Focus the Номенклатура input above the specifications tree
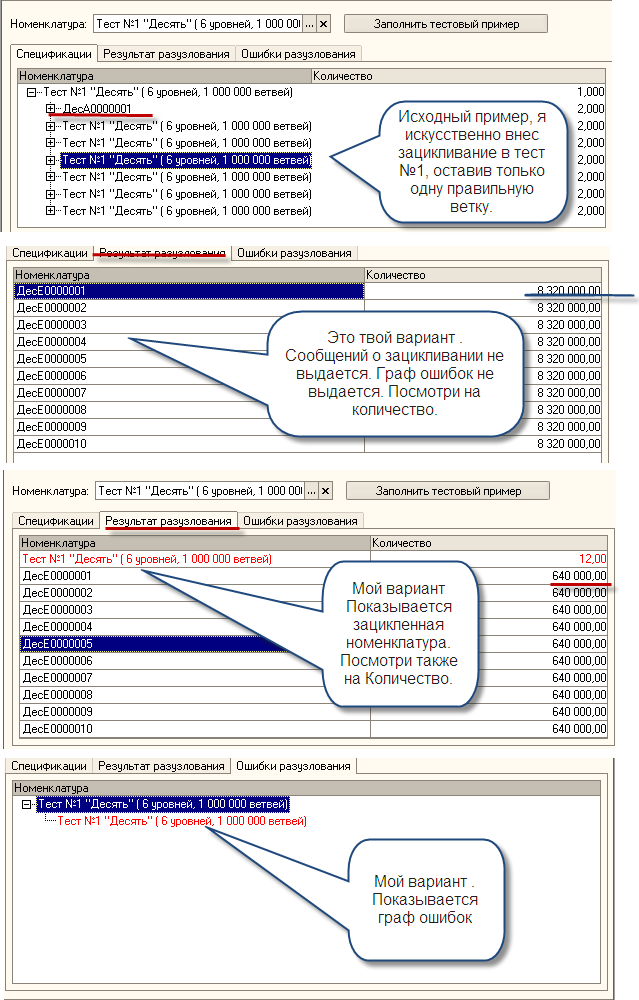639x1000 pixels. [198, 24]
